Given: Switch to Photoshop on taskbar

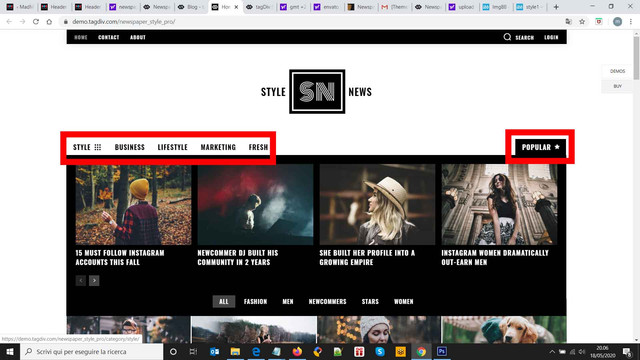Looking at the screenshot, I should (x=442, y=351).
